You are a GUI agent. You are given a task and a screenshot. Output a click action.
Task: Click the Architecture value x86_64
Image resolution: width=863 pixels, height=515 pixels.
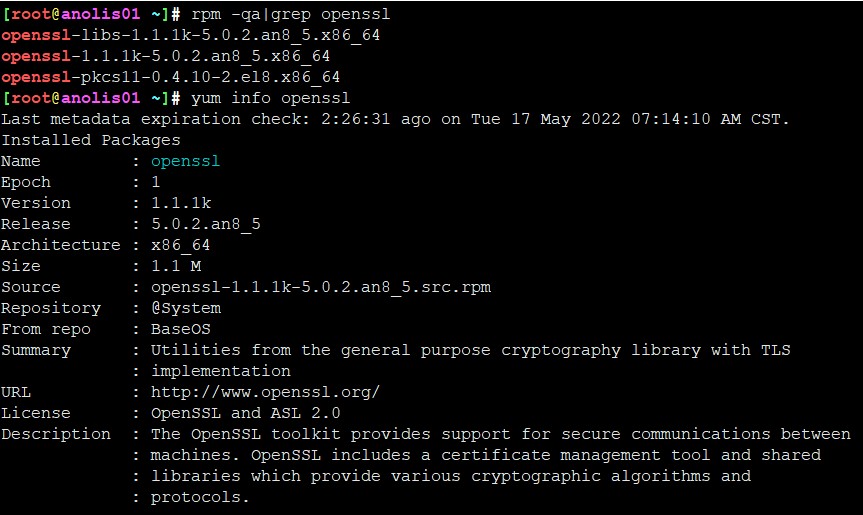(x=180, y=245)
